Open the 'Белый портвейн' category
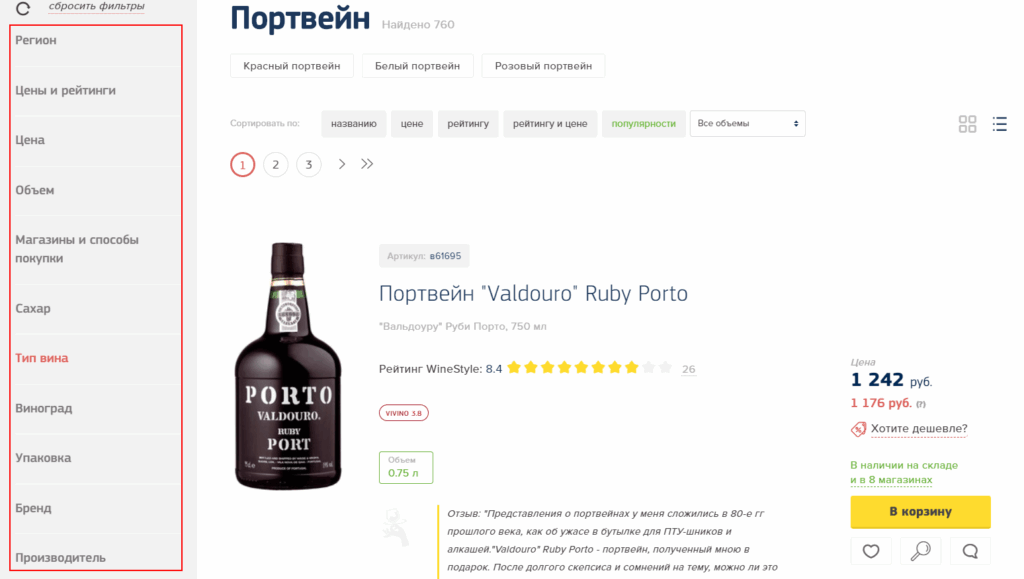Viewport: 1024px width, 579px height. click(x=417, y=66)
